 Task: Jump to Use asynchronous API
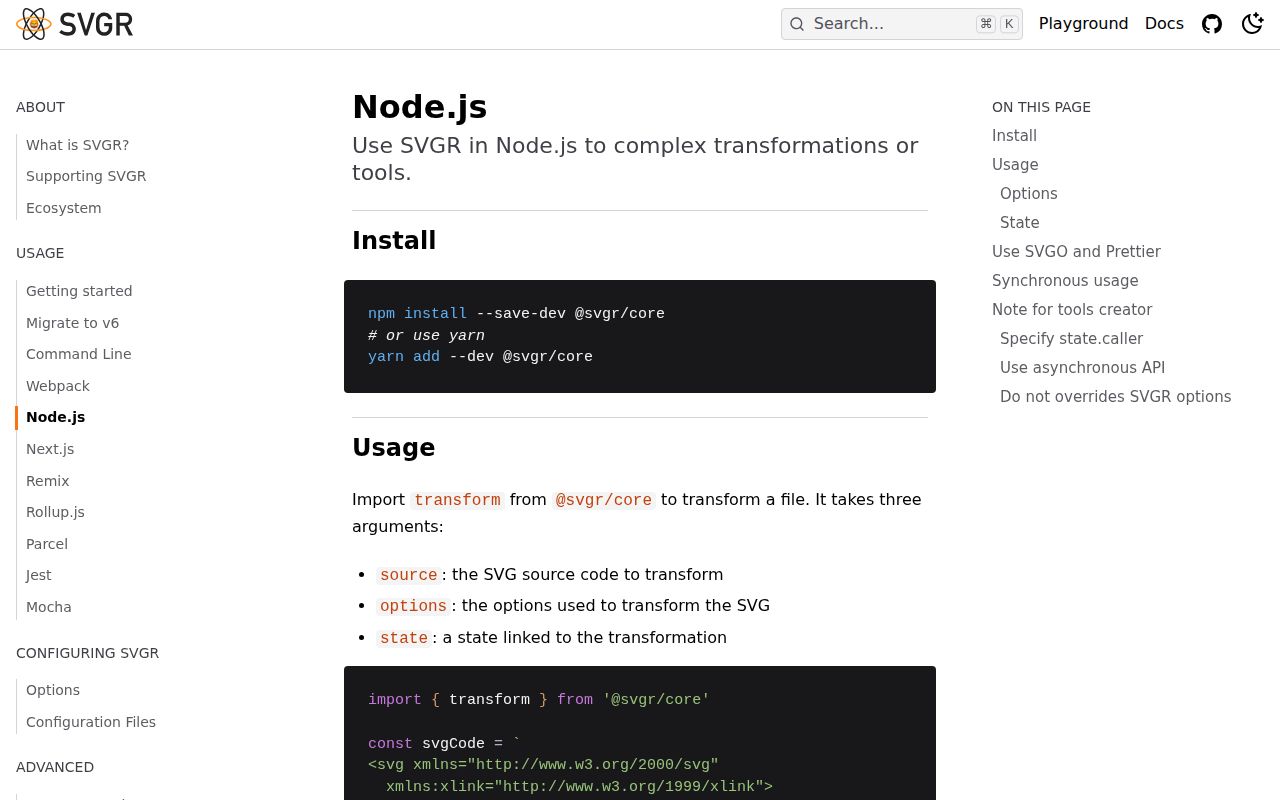pyautogui.click(x=1082, y=368)
